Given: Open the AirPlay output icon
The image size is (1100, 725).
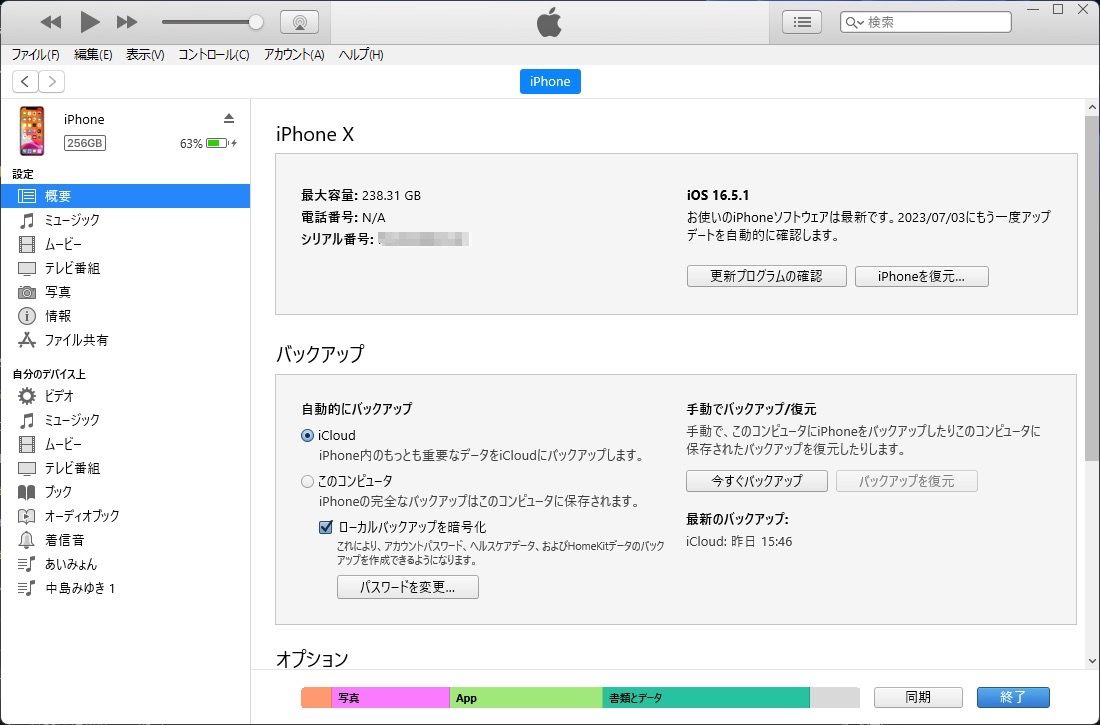Looking at the screenshot, I should [300, 22].
